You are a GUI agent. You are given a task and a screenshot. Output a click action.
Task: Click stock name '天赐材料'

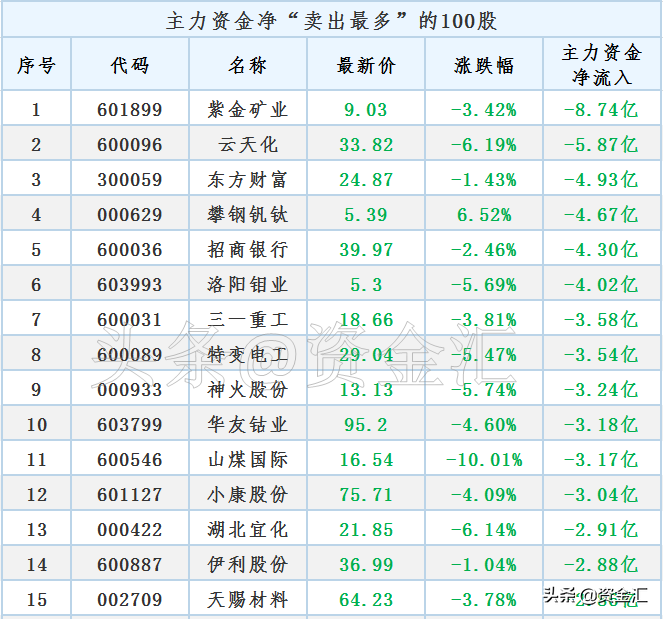248,600
